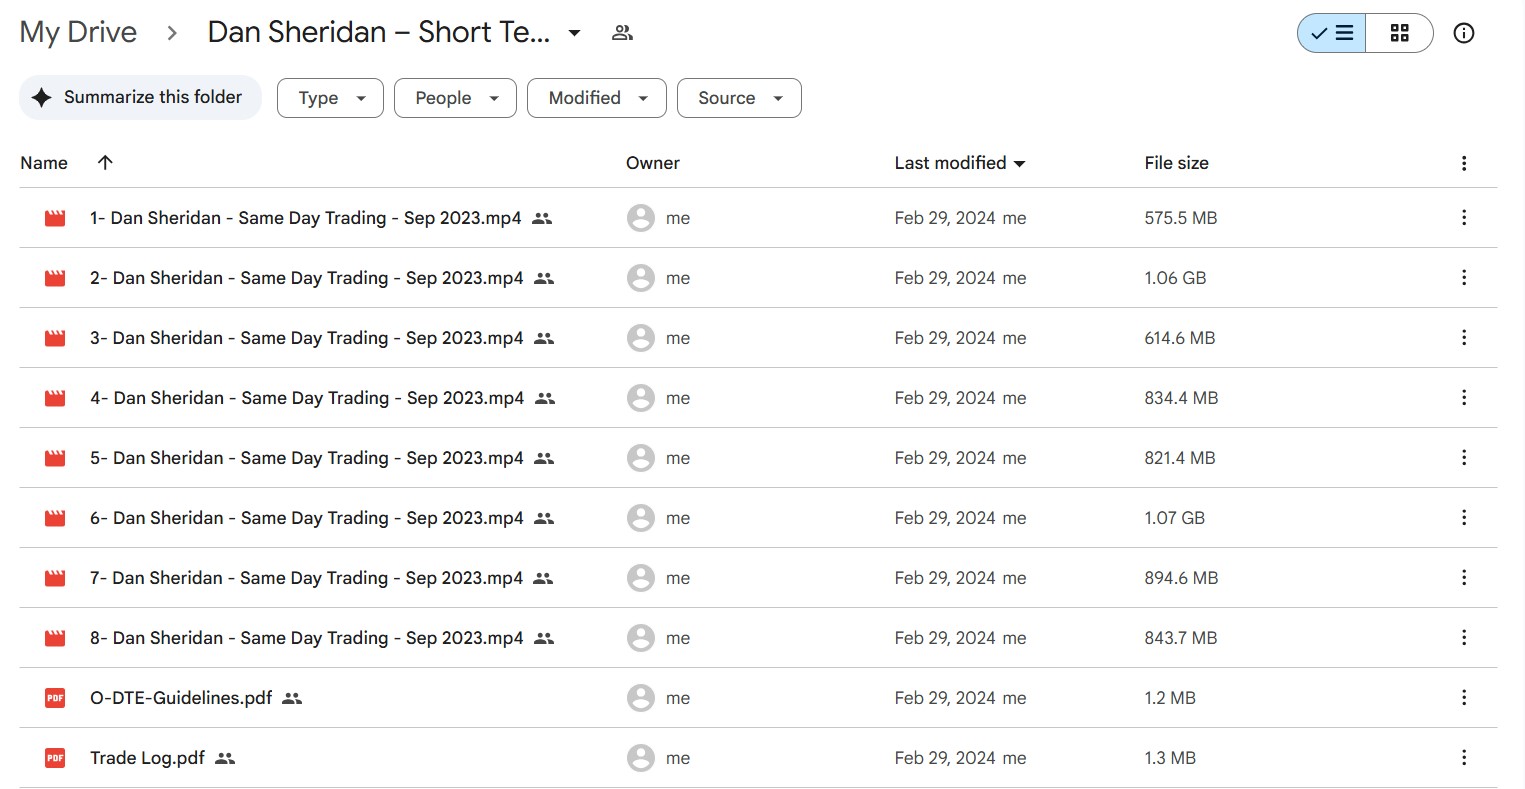
Task: Click video icon of 1- Dan Sheridan file
Action: (x=55, y=218)
